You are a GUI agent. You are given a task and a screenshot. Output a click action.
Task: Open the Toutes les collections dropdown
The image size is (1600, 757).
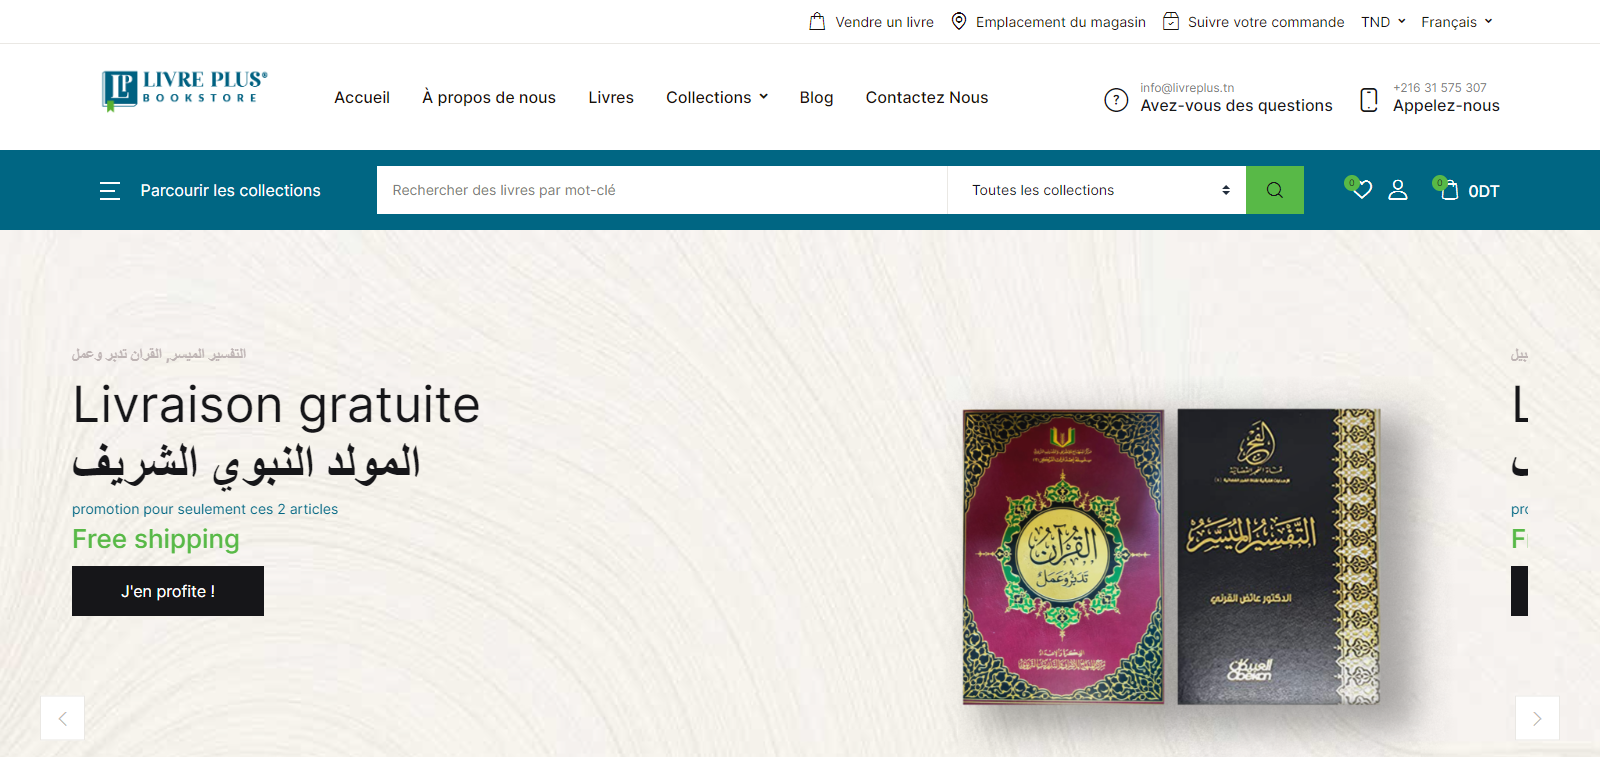tap(1097, 190)
